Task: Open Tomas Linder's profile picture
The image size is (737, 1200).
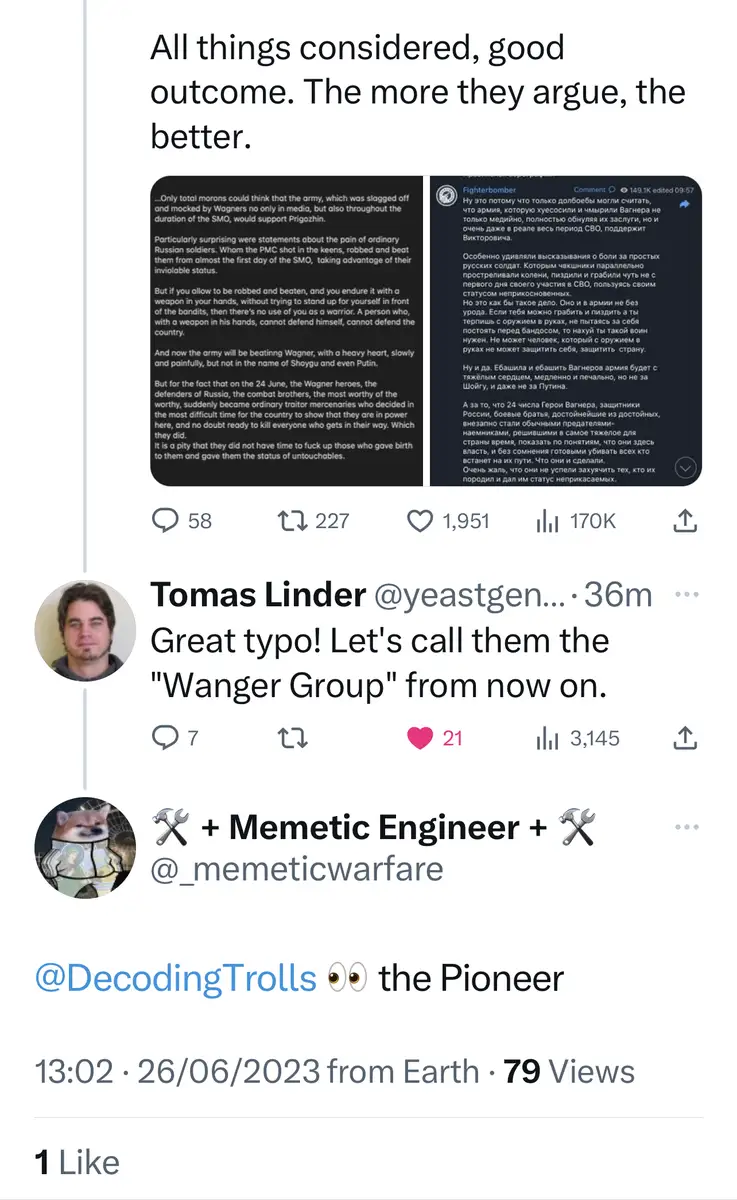Action: coord(85,630)
